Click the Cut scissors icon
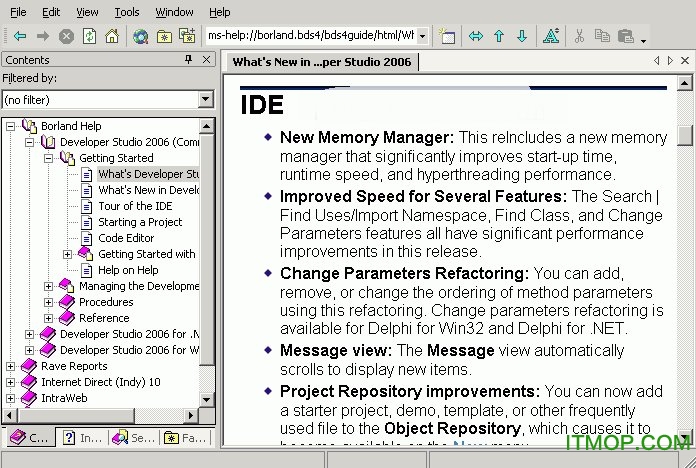The height and width of the screenshot is (468, 696). (x=579, y=36)
